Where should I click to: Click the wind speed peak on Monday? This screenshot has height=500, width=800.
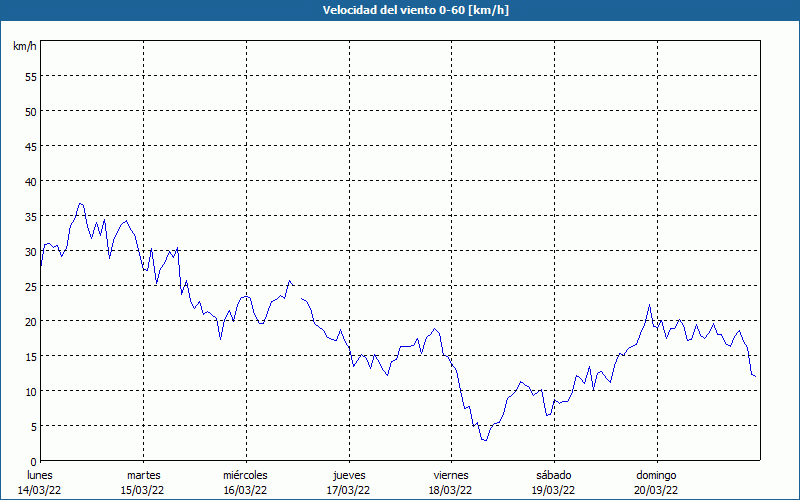click(80, 204)
